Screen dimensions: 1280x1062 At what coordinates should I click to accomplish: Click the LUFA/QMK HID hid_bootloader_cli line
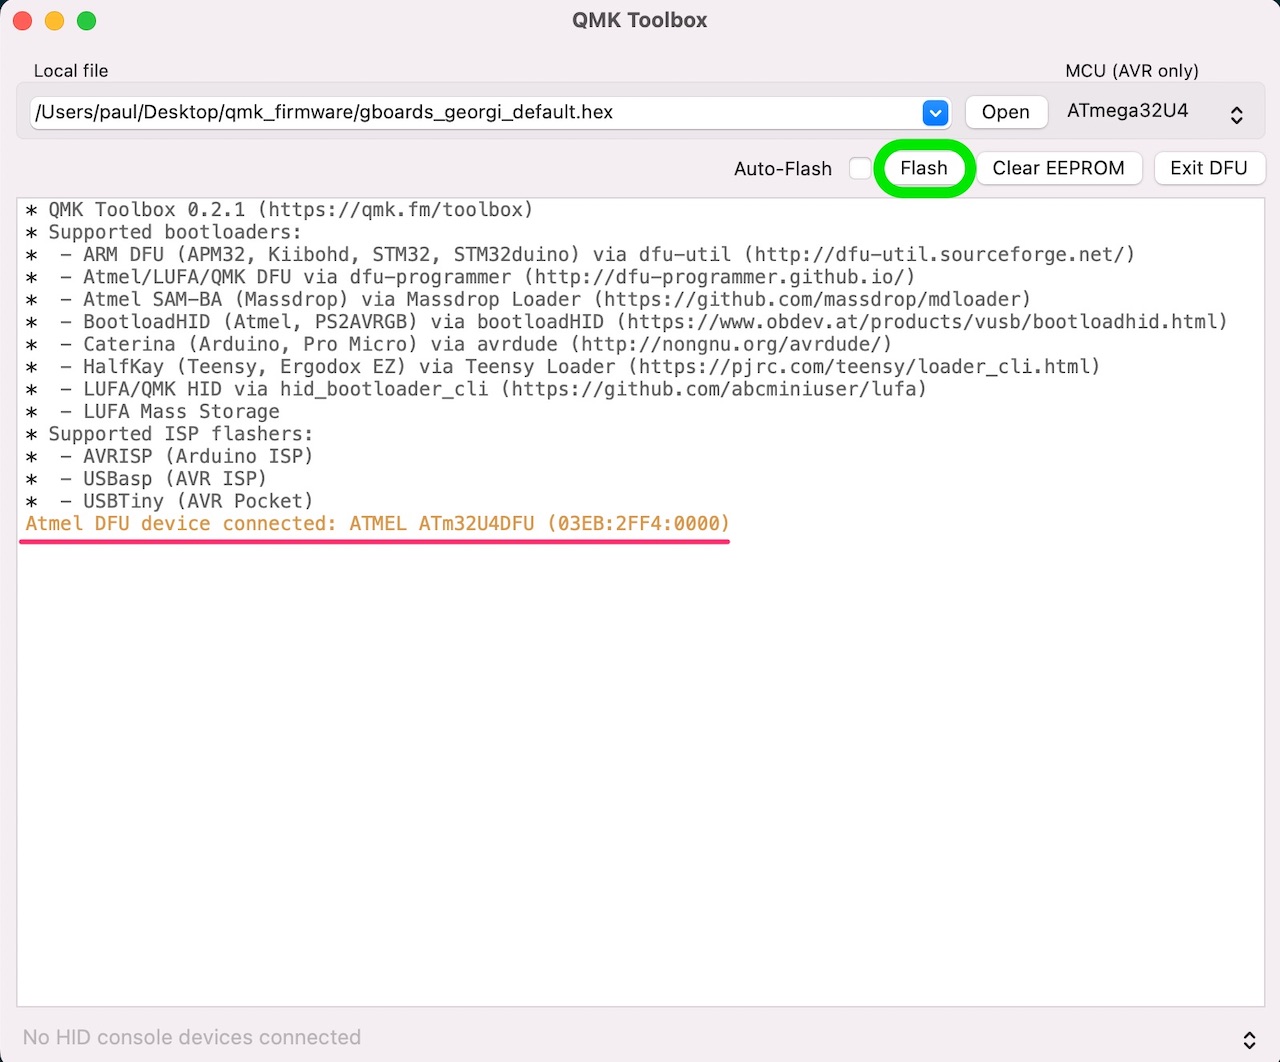pos(476,389)
